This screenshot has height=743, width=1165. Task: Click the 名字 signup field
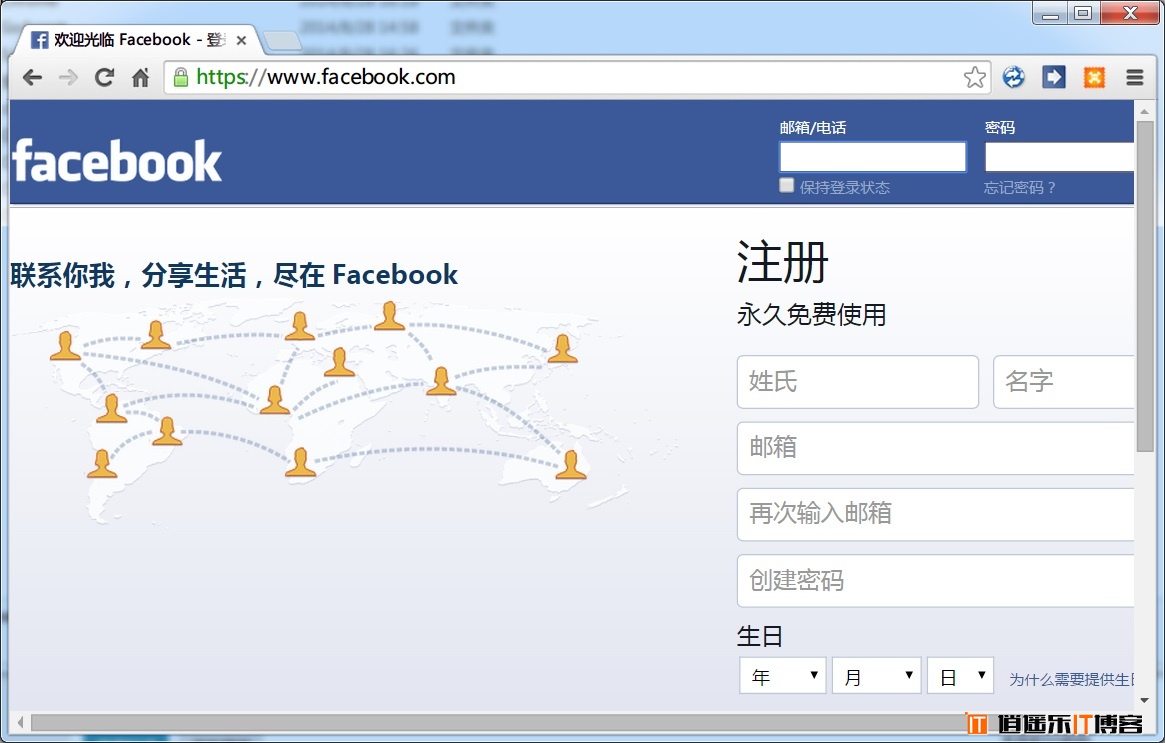[x=1064, y=382]
